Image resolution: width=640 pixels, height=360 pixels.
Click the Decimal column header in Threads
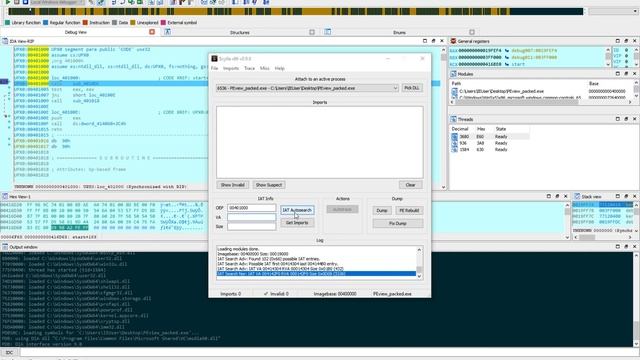[460, 129]
